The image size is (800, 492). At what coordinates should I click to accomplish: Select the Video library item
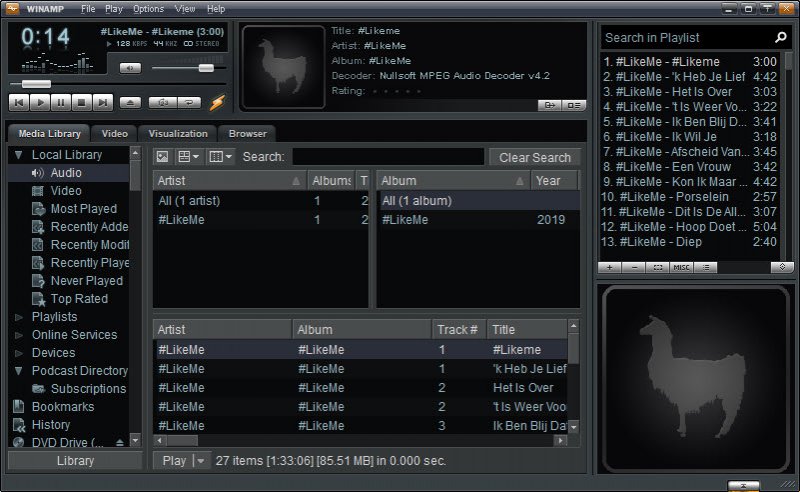pos(66,191)
